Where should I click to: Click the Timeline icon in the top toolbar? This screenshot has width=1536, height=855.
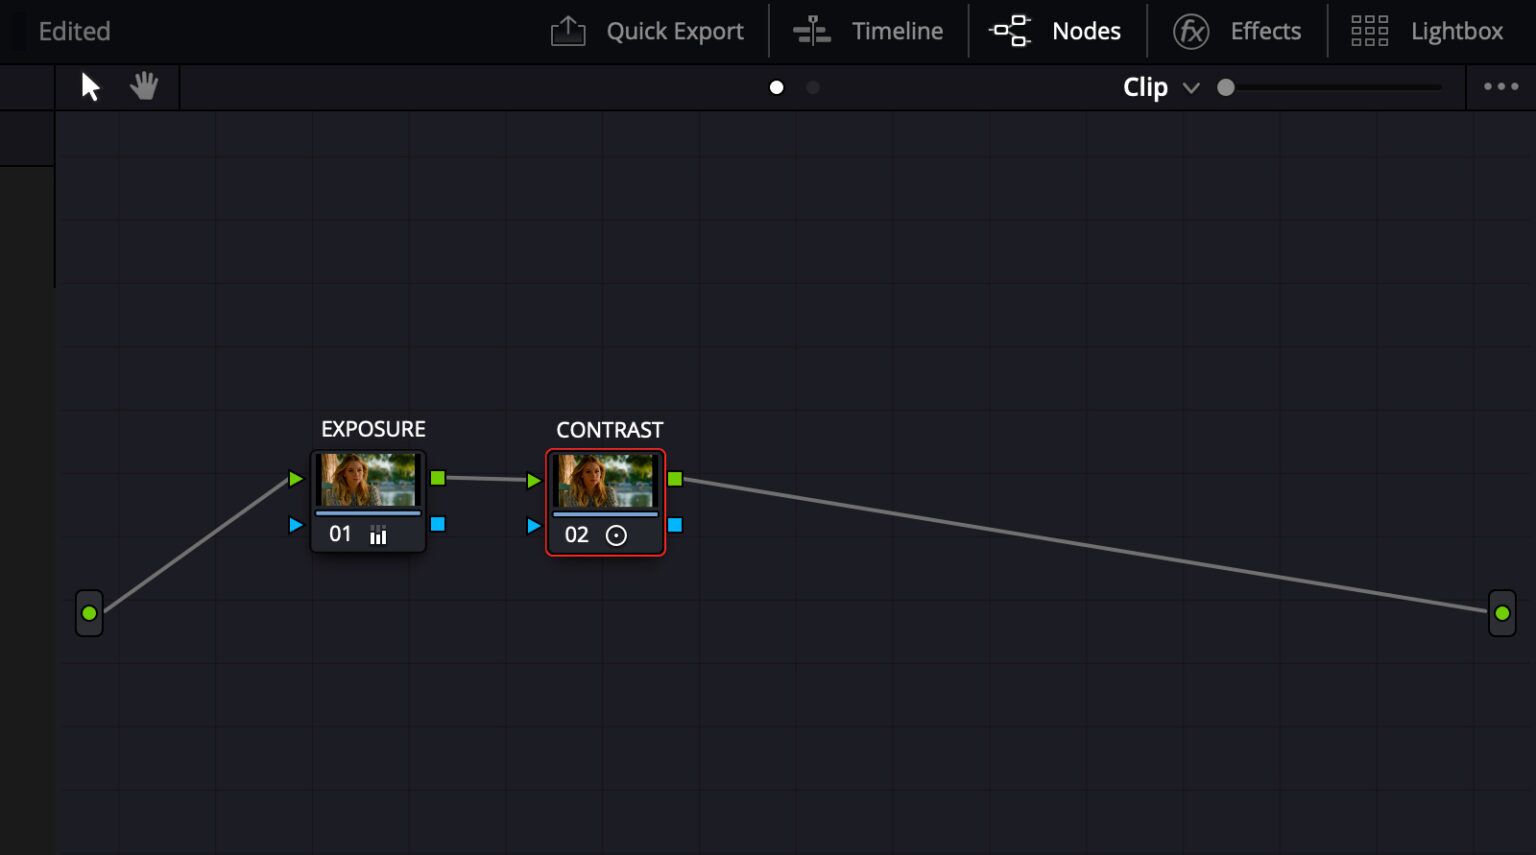click(812, 30)
